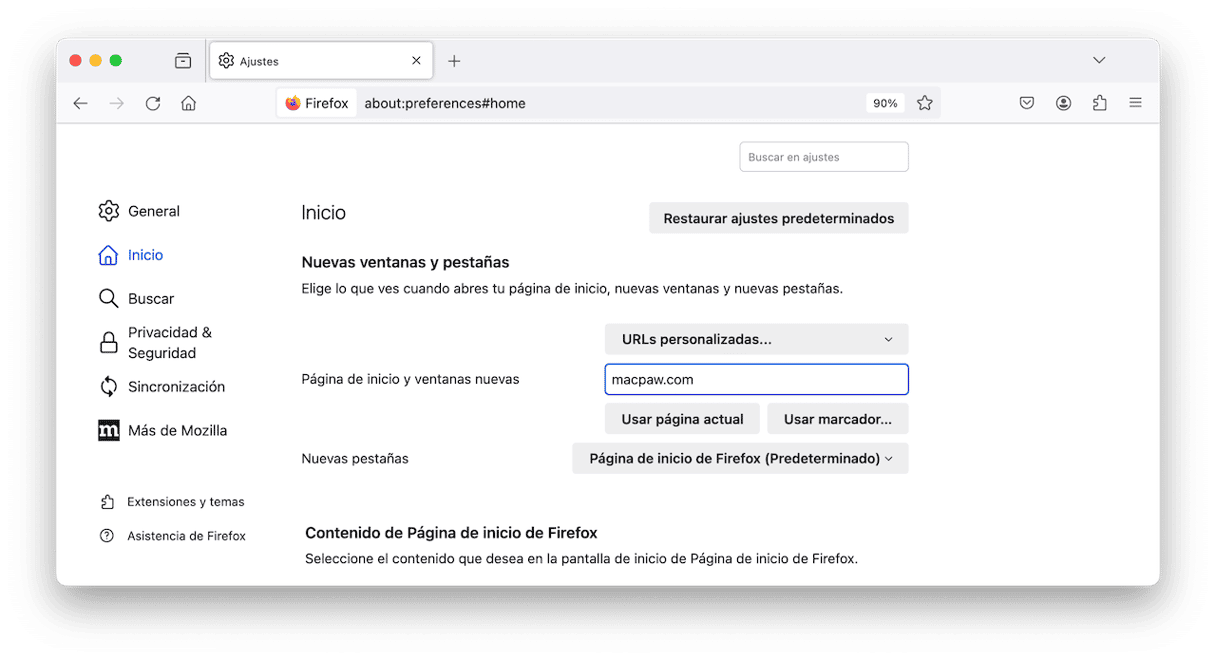Maximize the window with green button
The image size is (1216, 660).
click(x=116, y=61)
